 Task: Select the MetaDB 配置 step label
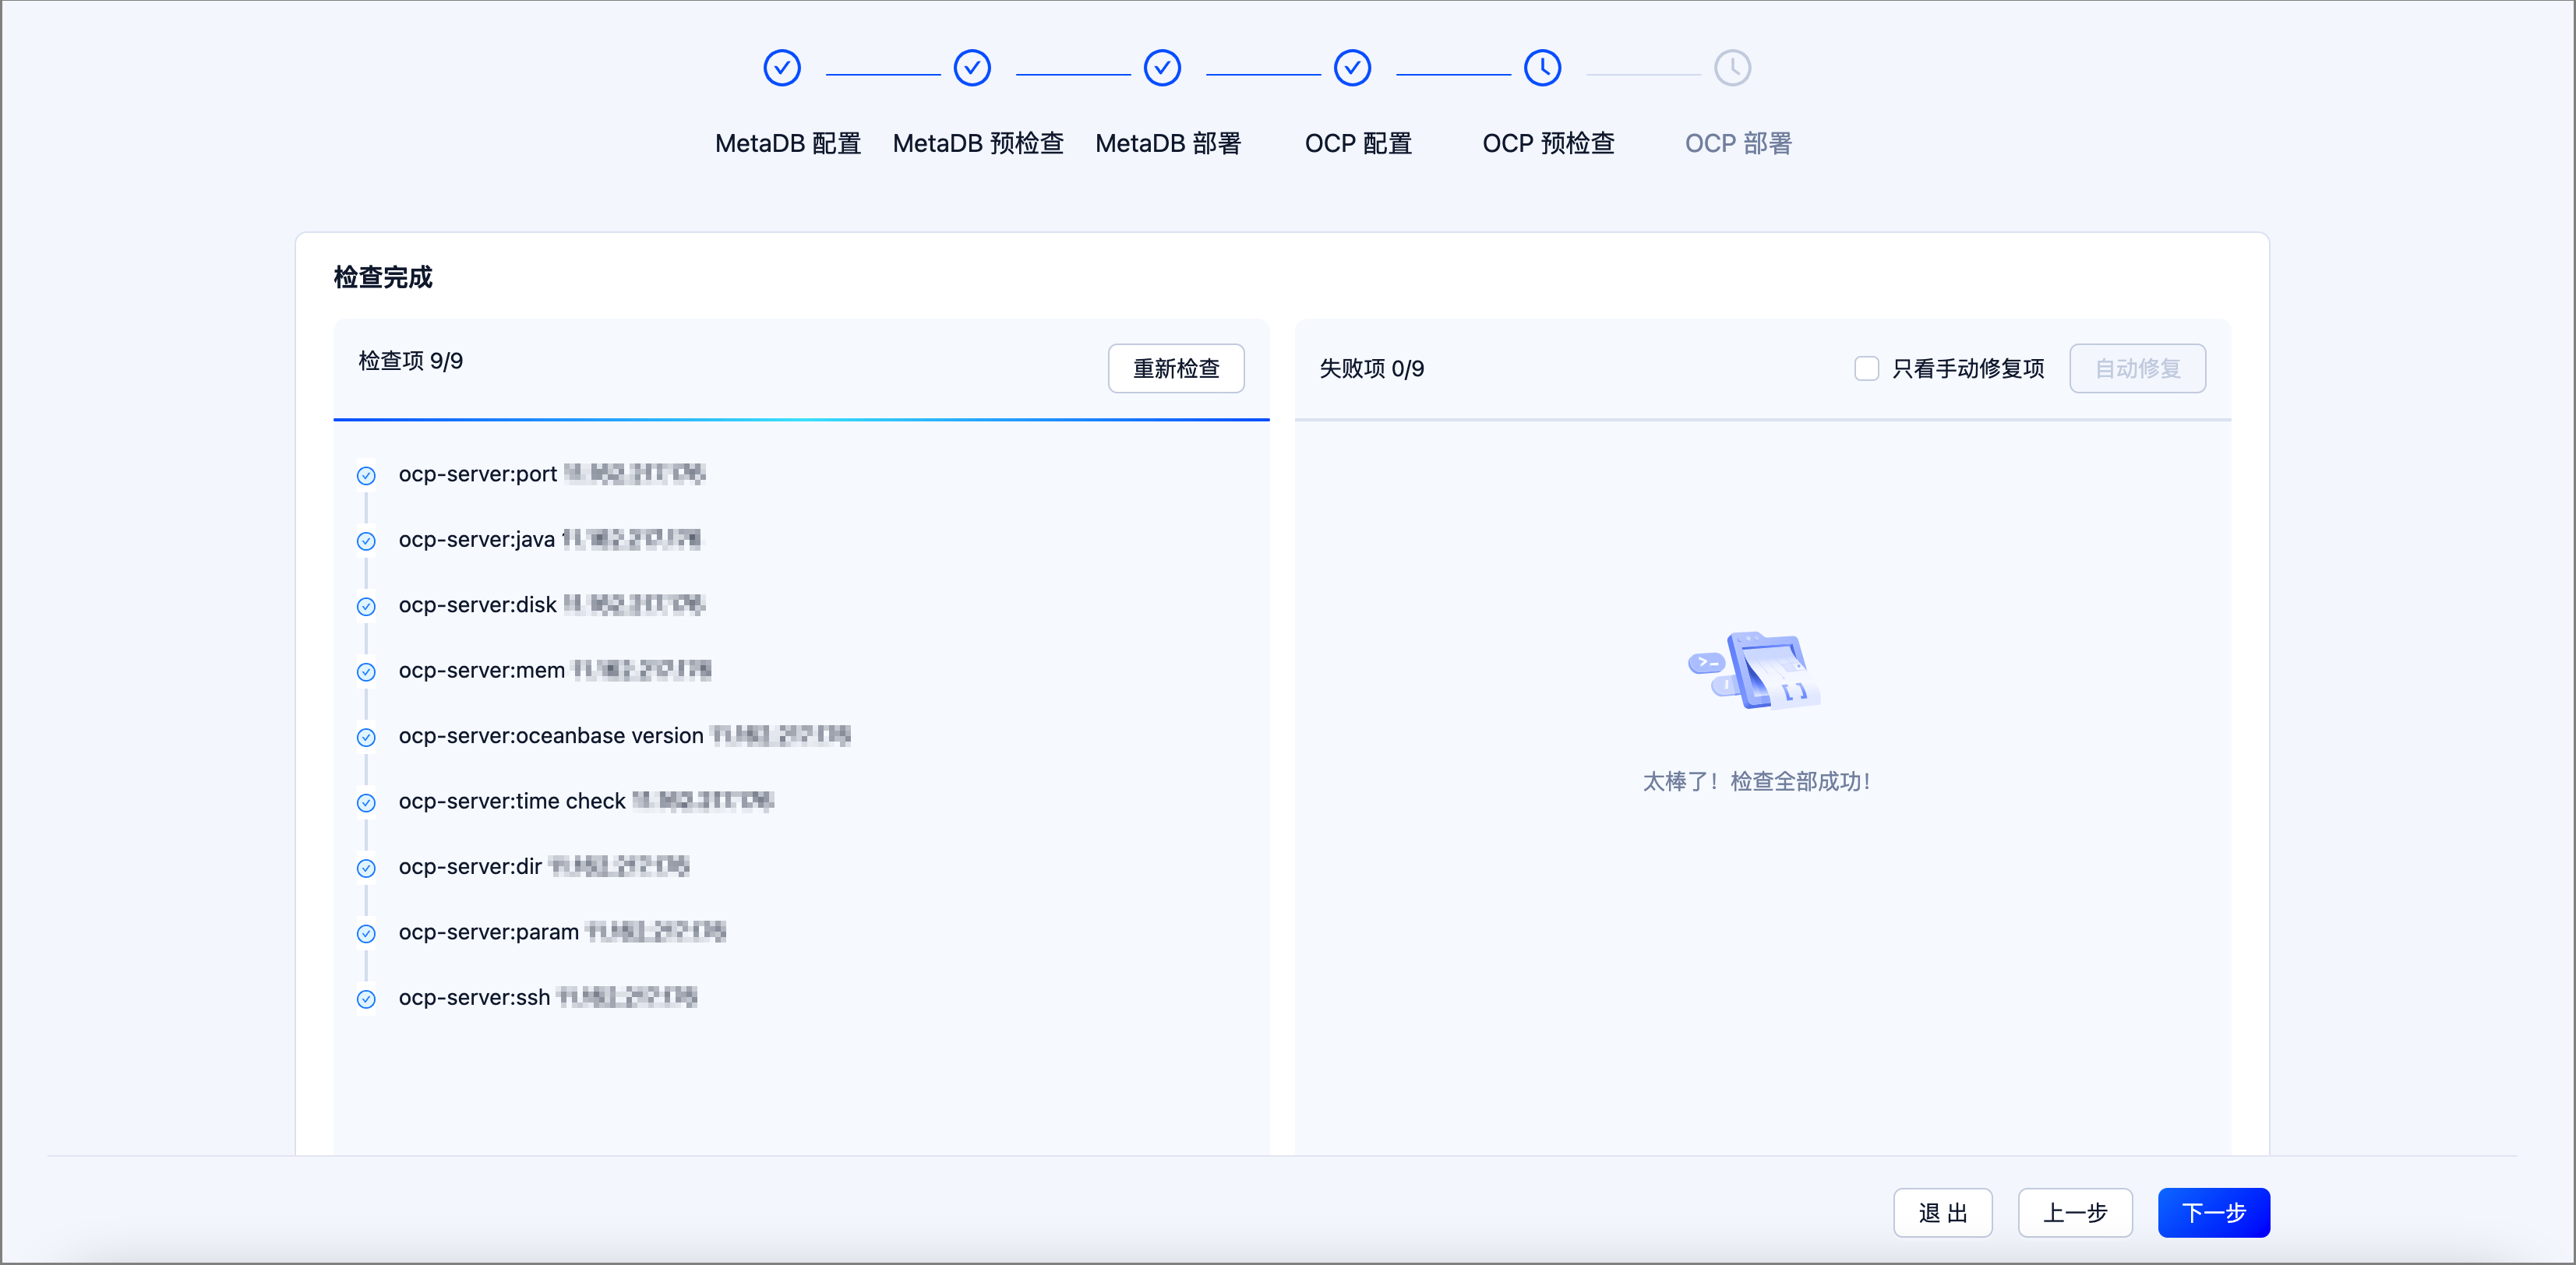click(788, 144)
